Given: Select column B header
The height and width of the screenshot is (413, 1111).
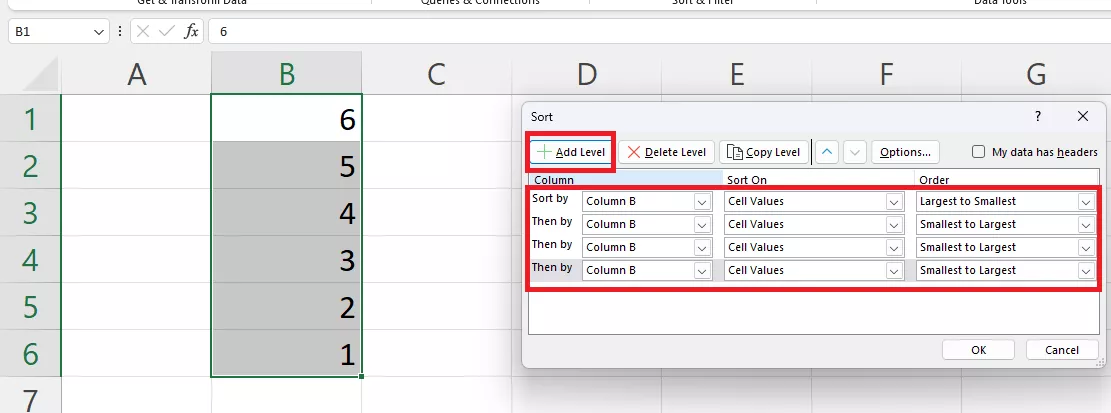Looking at the screenshot, I should click(x=286, y=74).
